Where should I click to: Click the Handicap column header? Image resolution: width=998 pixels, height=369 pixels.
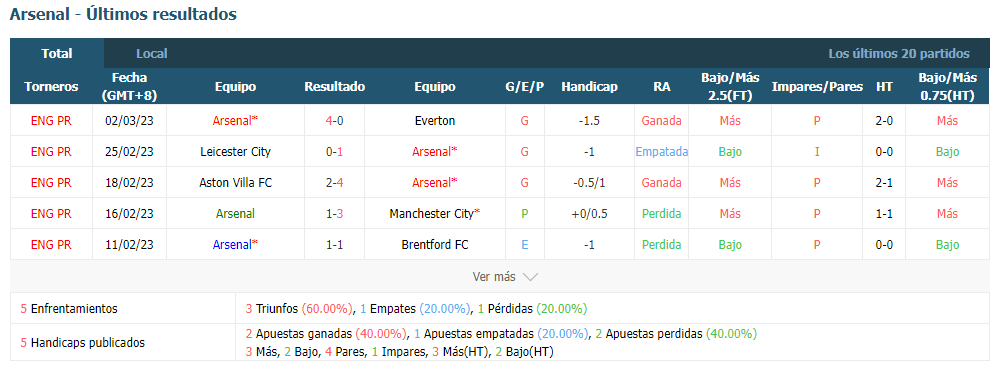click(x=589, y=87)
